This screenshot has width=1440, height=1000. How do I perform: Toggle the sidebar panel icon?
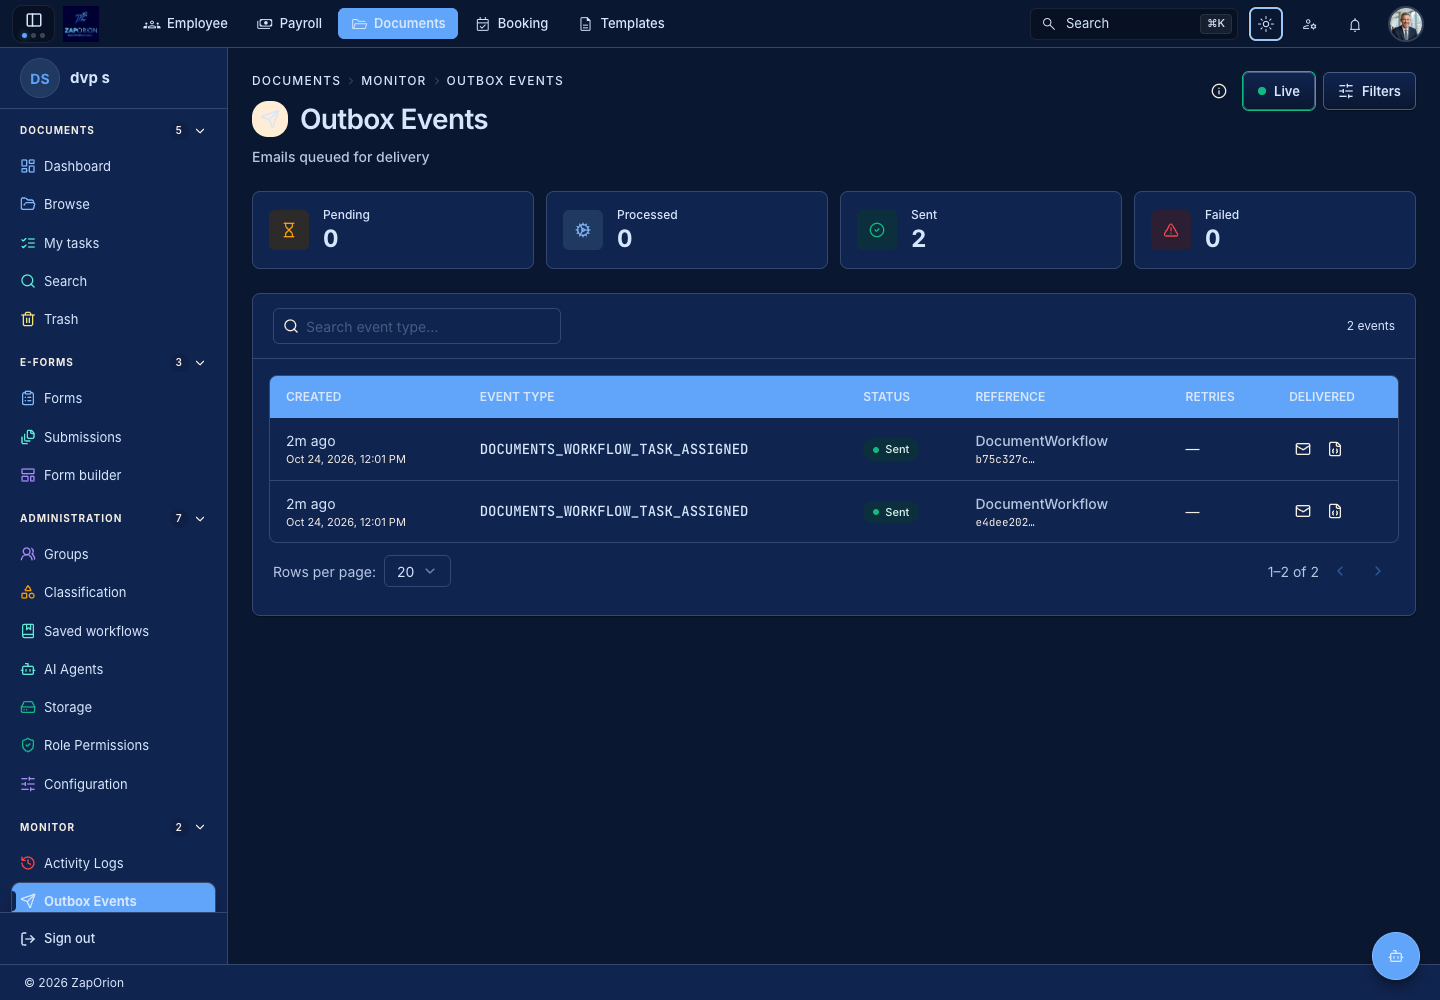click(x=33, y=23)
